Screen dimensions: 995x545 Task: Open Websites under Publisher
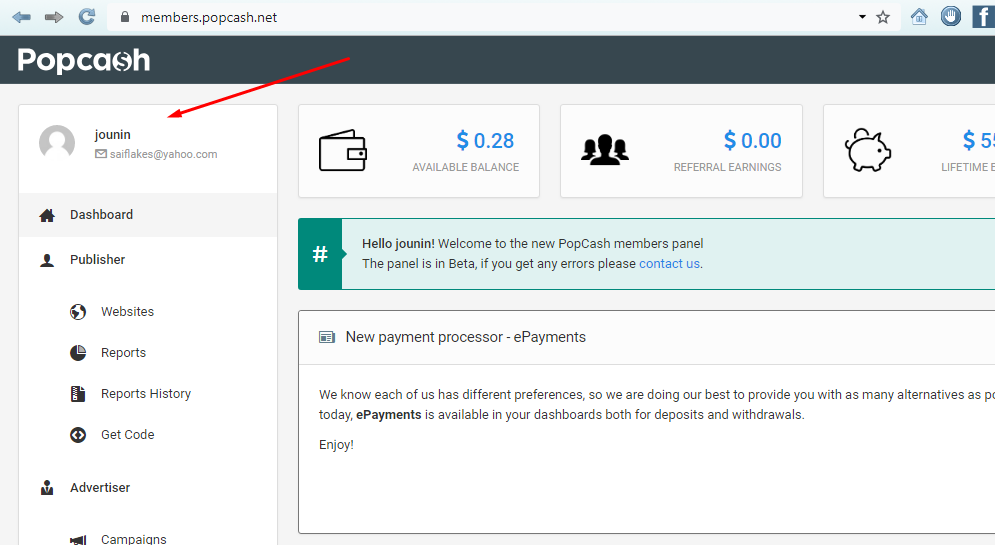coord(127,312)
